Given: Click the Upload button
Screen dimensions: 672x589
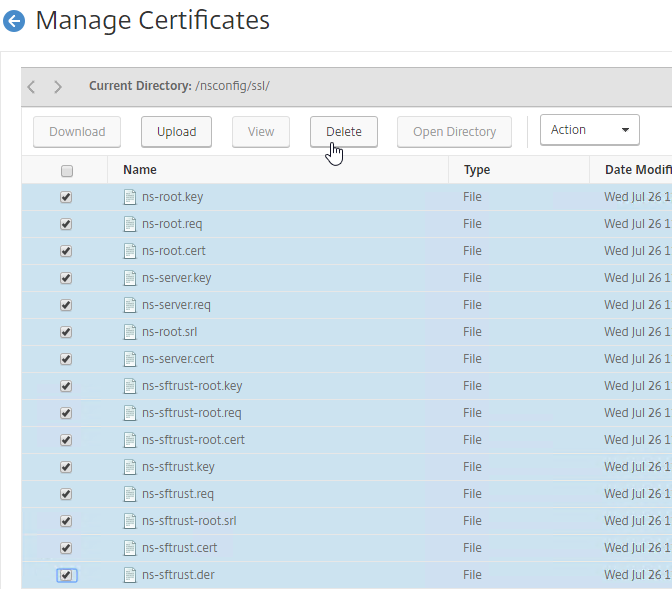Looking at the screenshot, I should coord(176,132).
